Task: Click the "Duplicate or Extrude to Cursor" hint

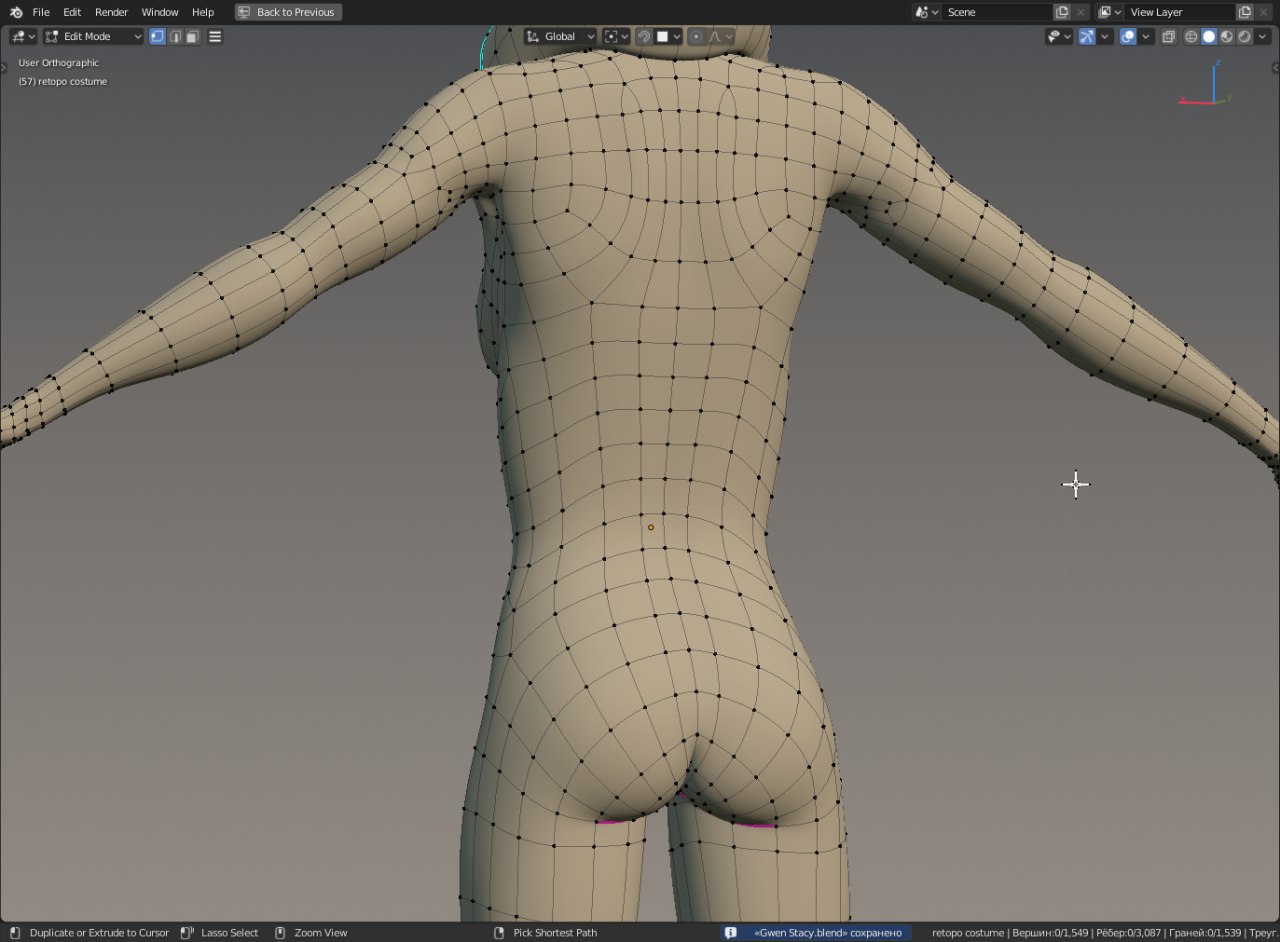Action: (99, 932)
